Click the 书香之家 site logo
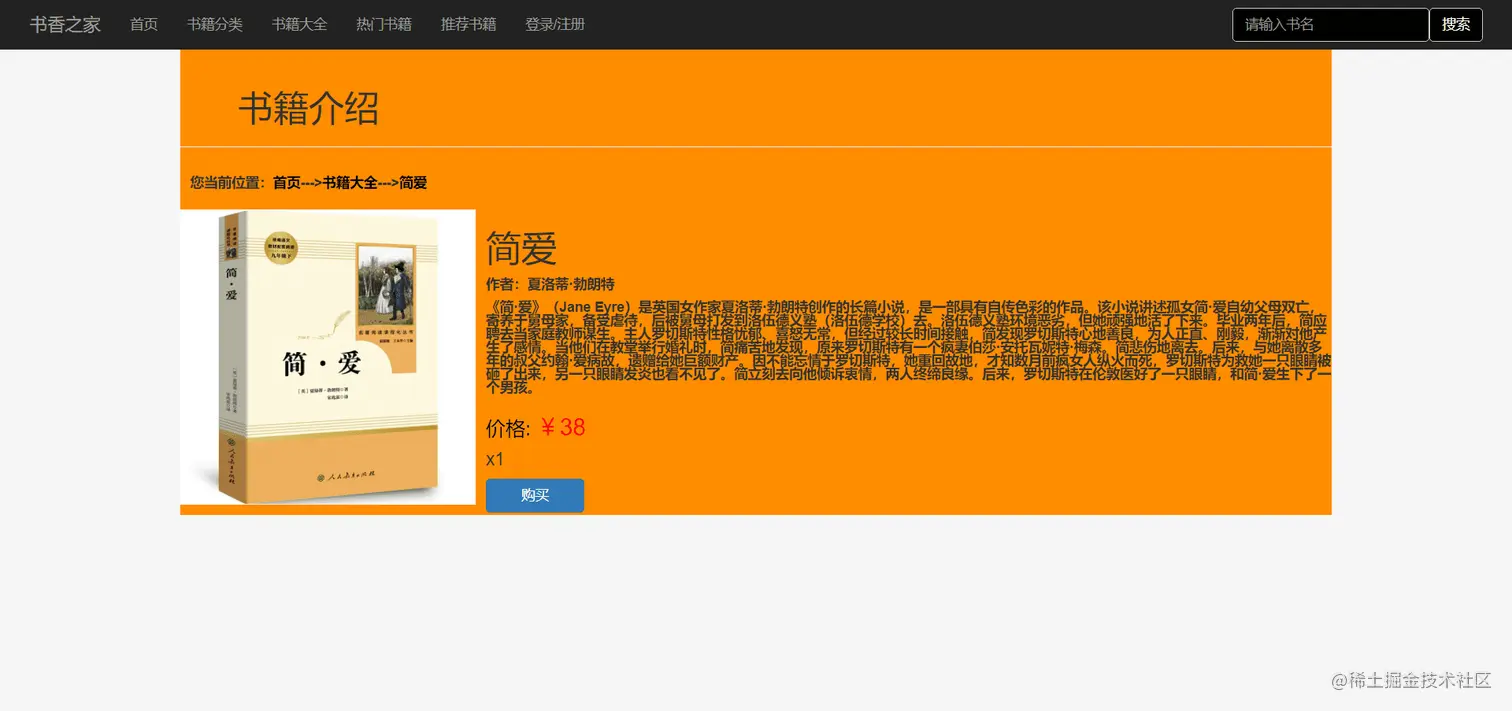1512x711 pixels. click(64, 24)
